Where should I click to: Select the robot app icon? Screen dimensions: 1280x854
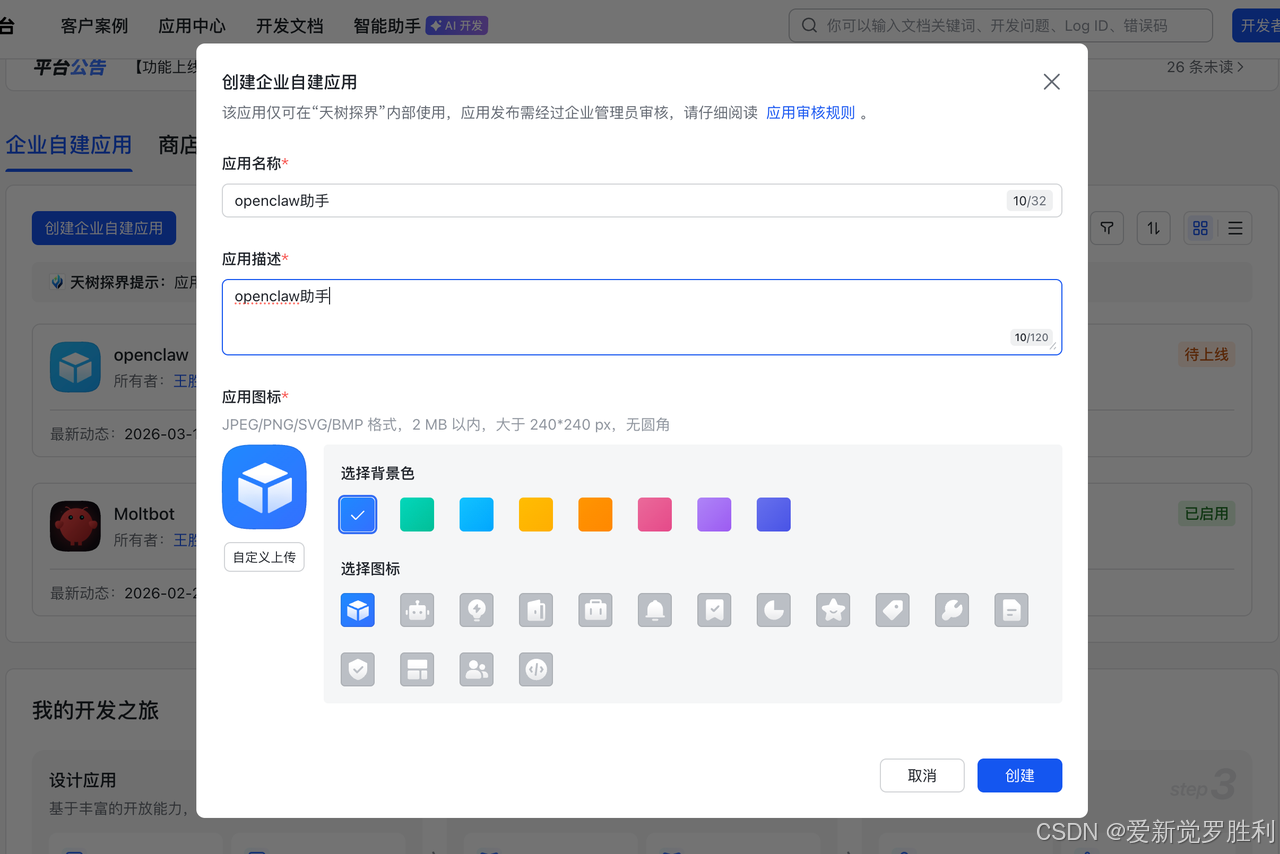pos(417,610)
